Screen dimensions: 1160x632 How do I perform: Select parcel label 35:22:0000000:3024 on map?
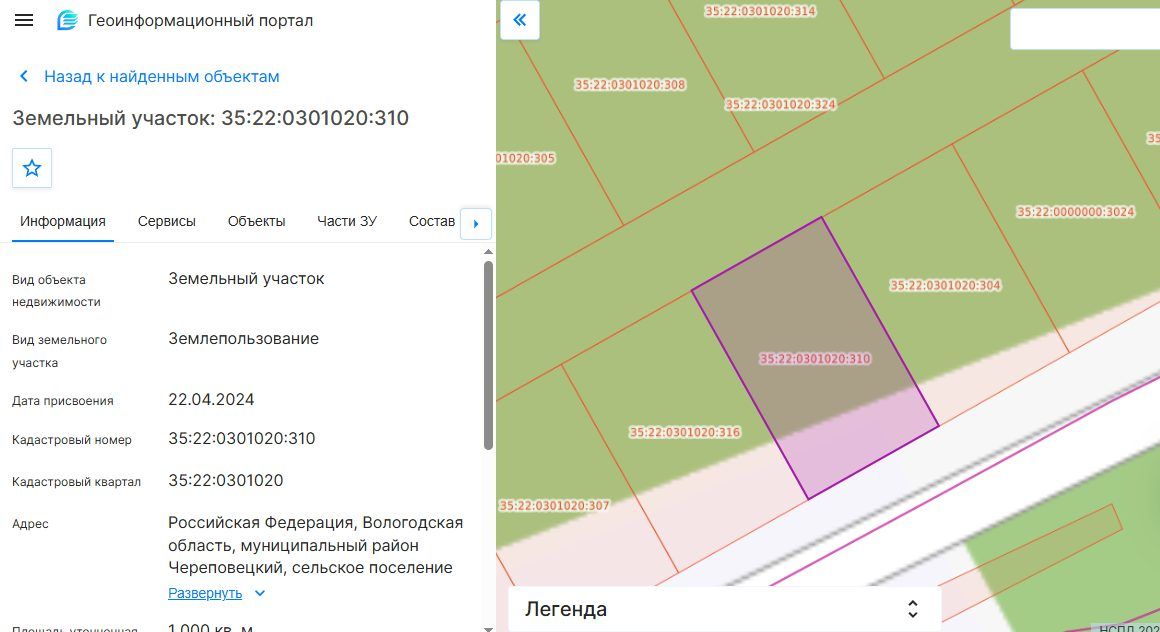point(1076,212)
